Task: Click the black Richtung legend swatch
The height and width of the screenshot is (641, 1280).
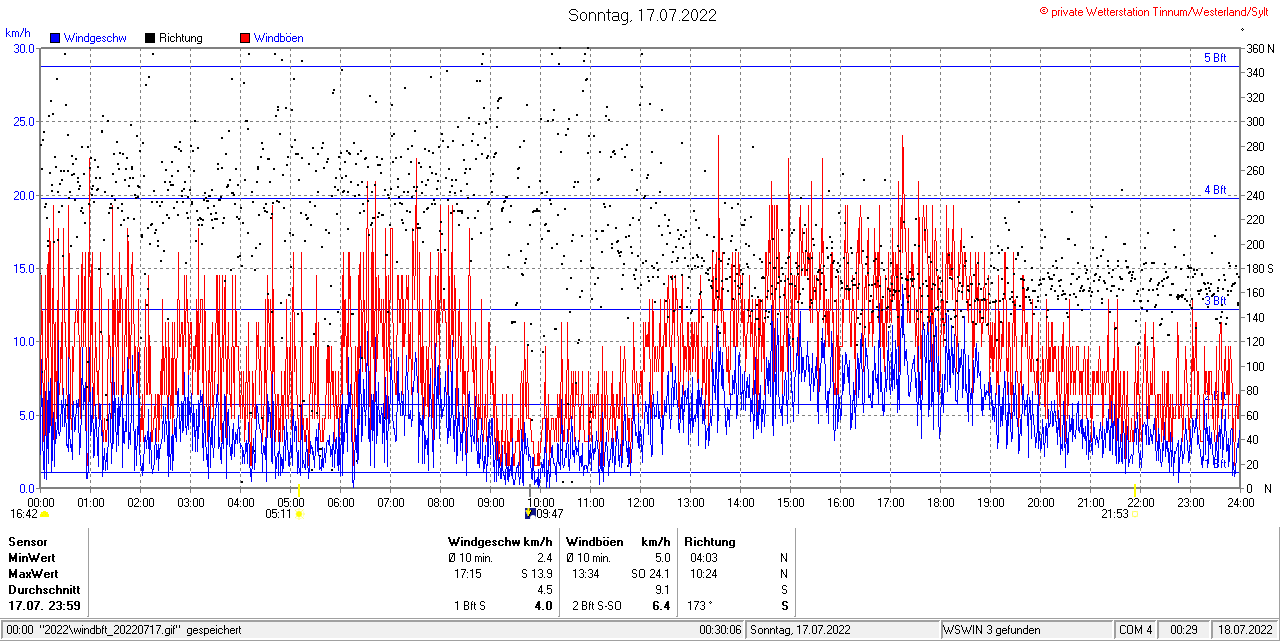Action: 150,38
